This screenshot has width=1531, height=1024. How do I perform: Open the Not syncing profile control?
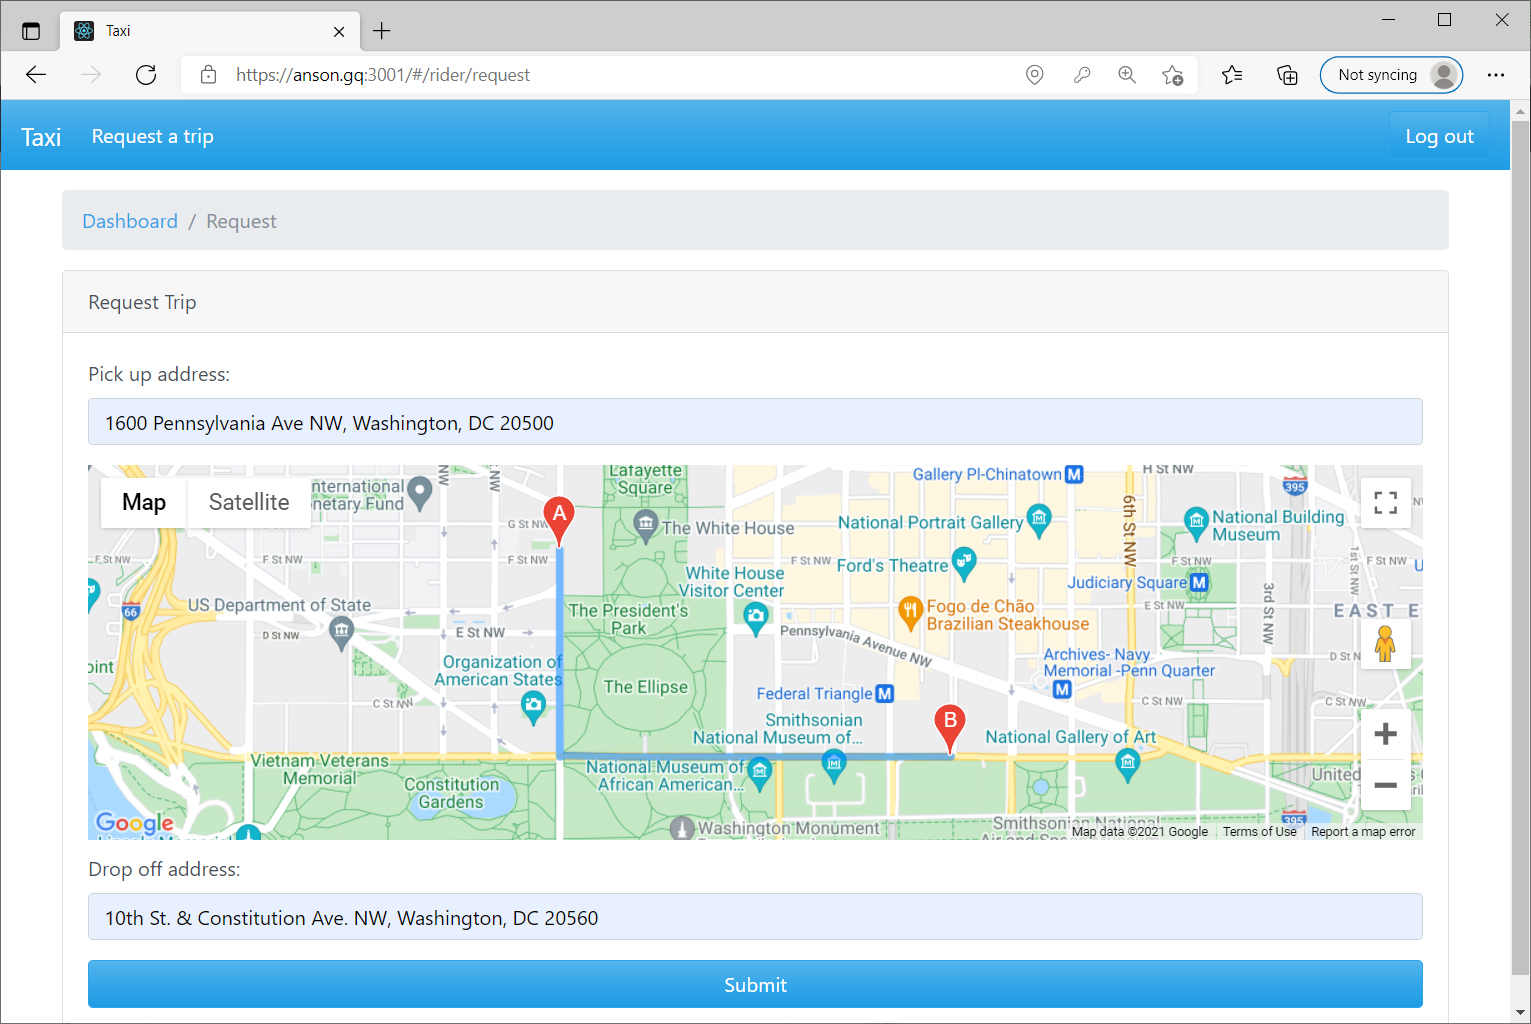(x=1391, y=74)
